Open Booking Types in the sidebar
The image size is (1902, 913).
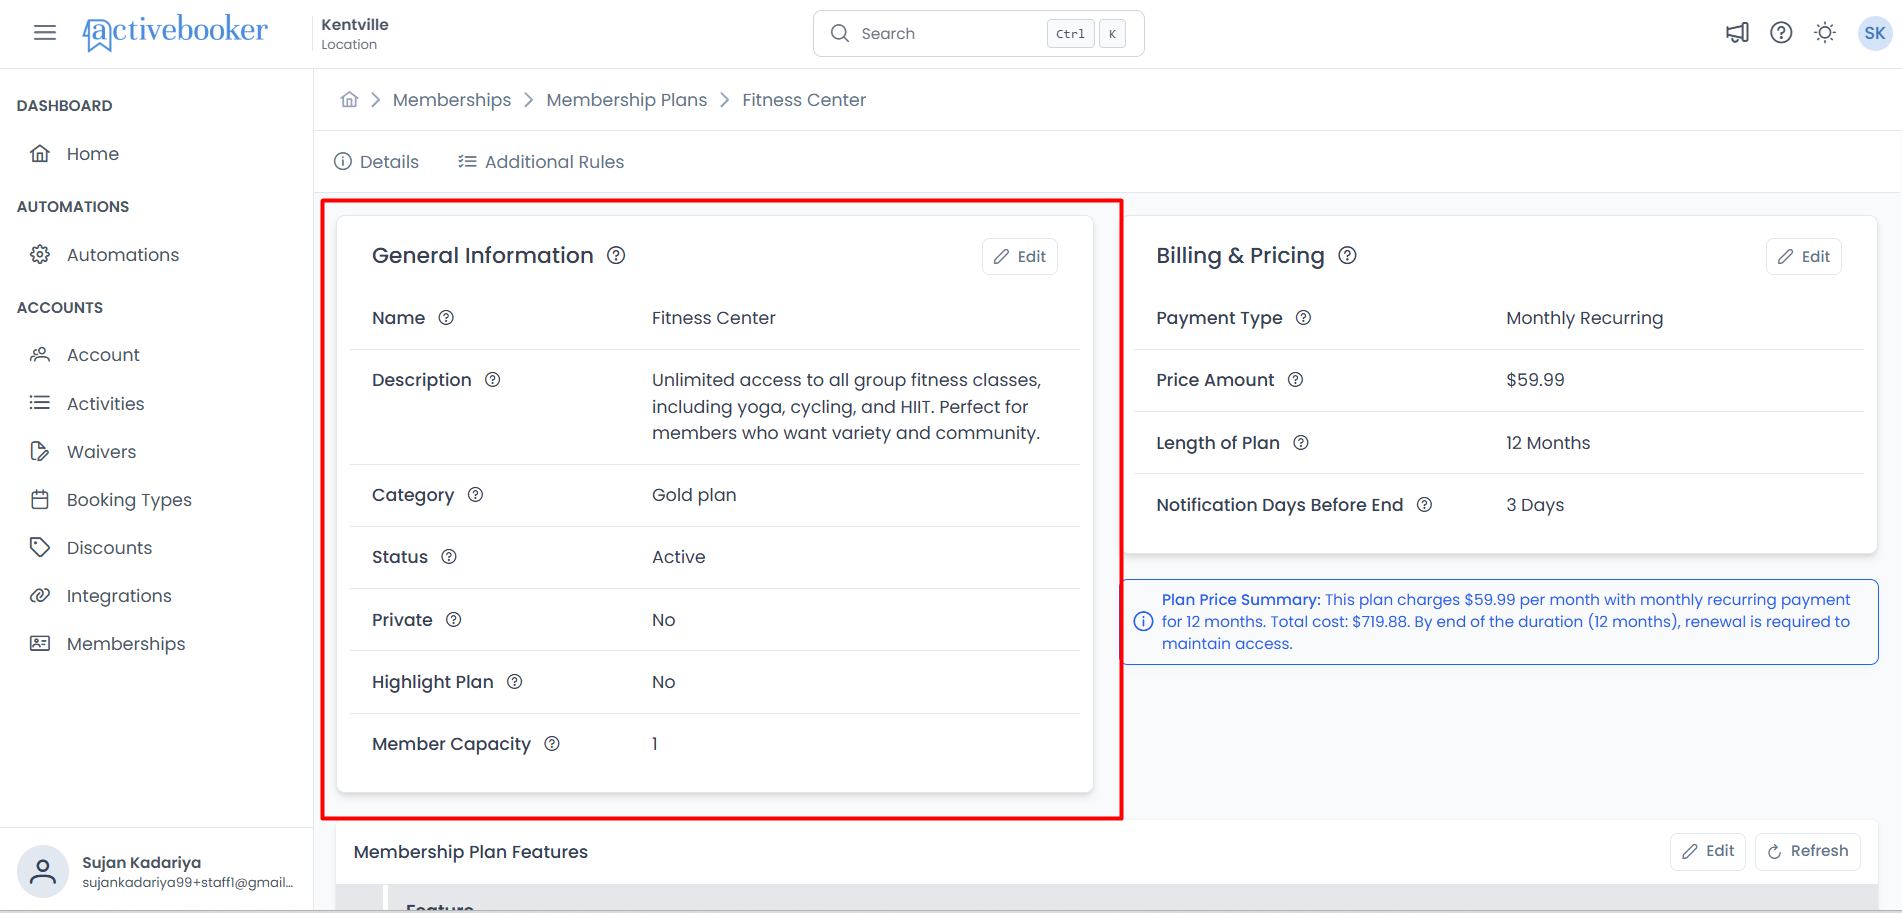point(111,500)
